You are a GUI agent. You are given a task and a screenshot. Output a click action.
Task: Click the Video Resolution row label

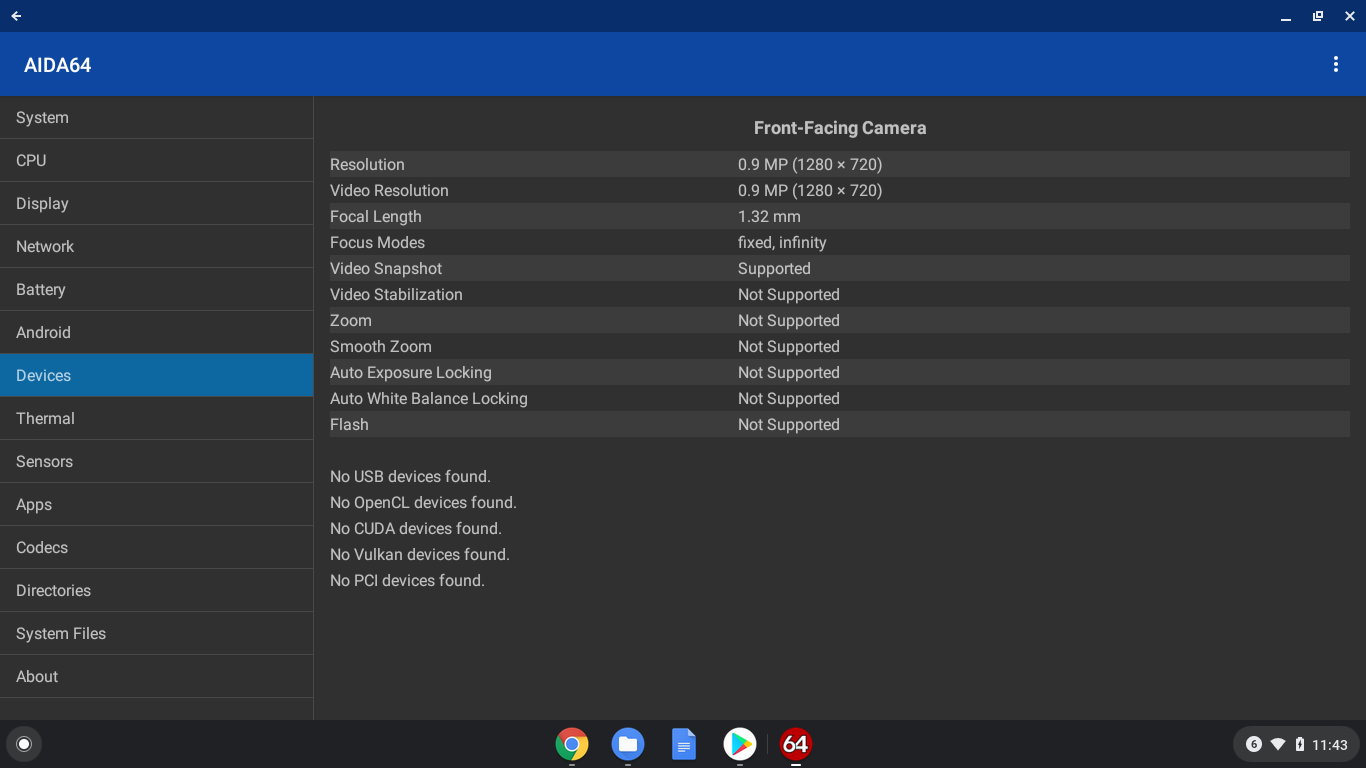[389, 190]
